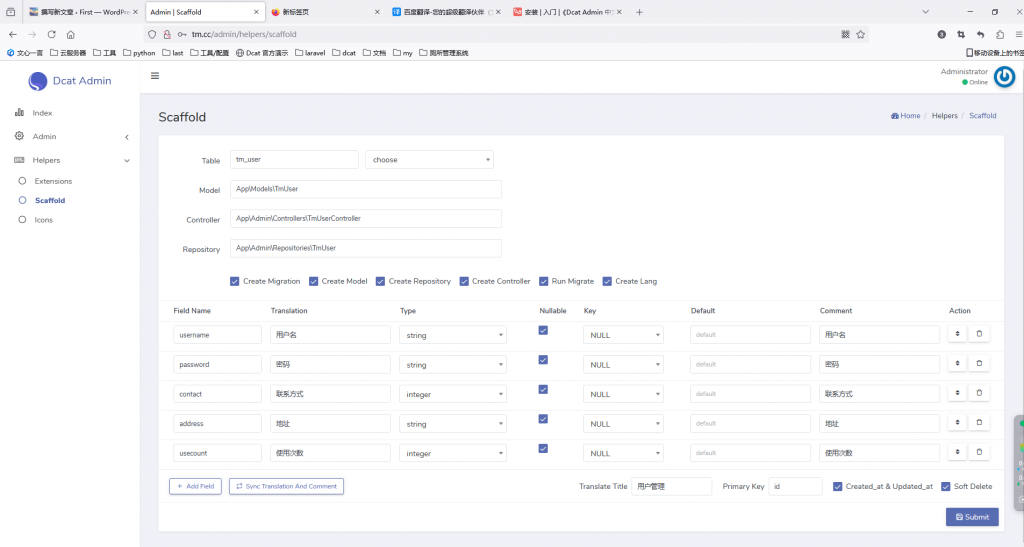Toggle Run Migrate checkbox
Image resolution: width=1024 pixels, height=547 pixels.
click(543, 281)
